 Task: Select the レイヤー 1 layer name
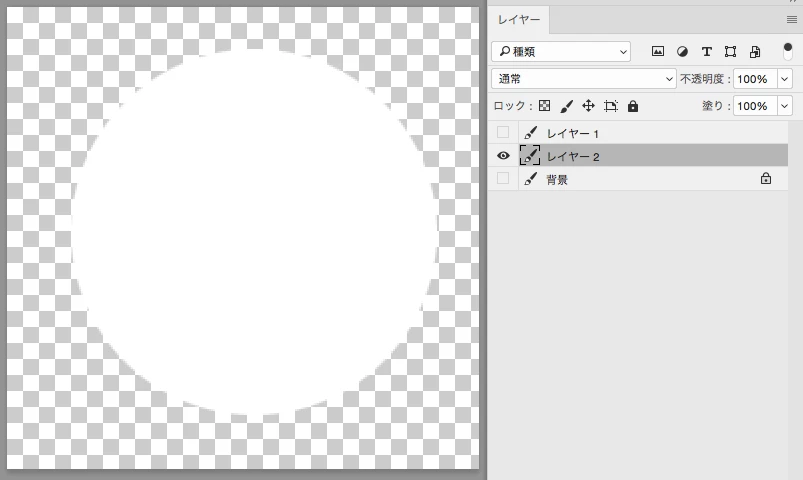click(x=573, y=134)
